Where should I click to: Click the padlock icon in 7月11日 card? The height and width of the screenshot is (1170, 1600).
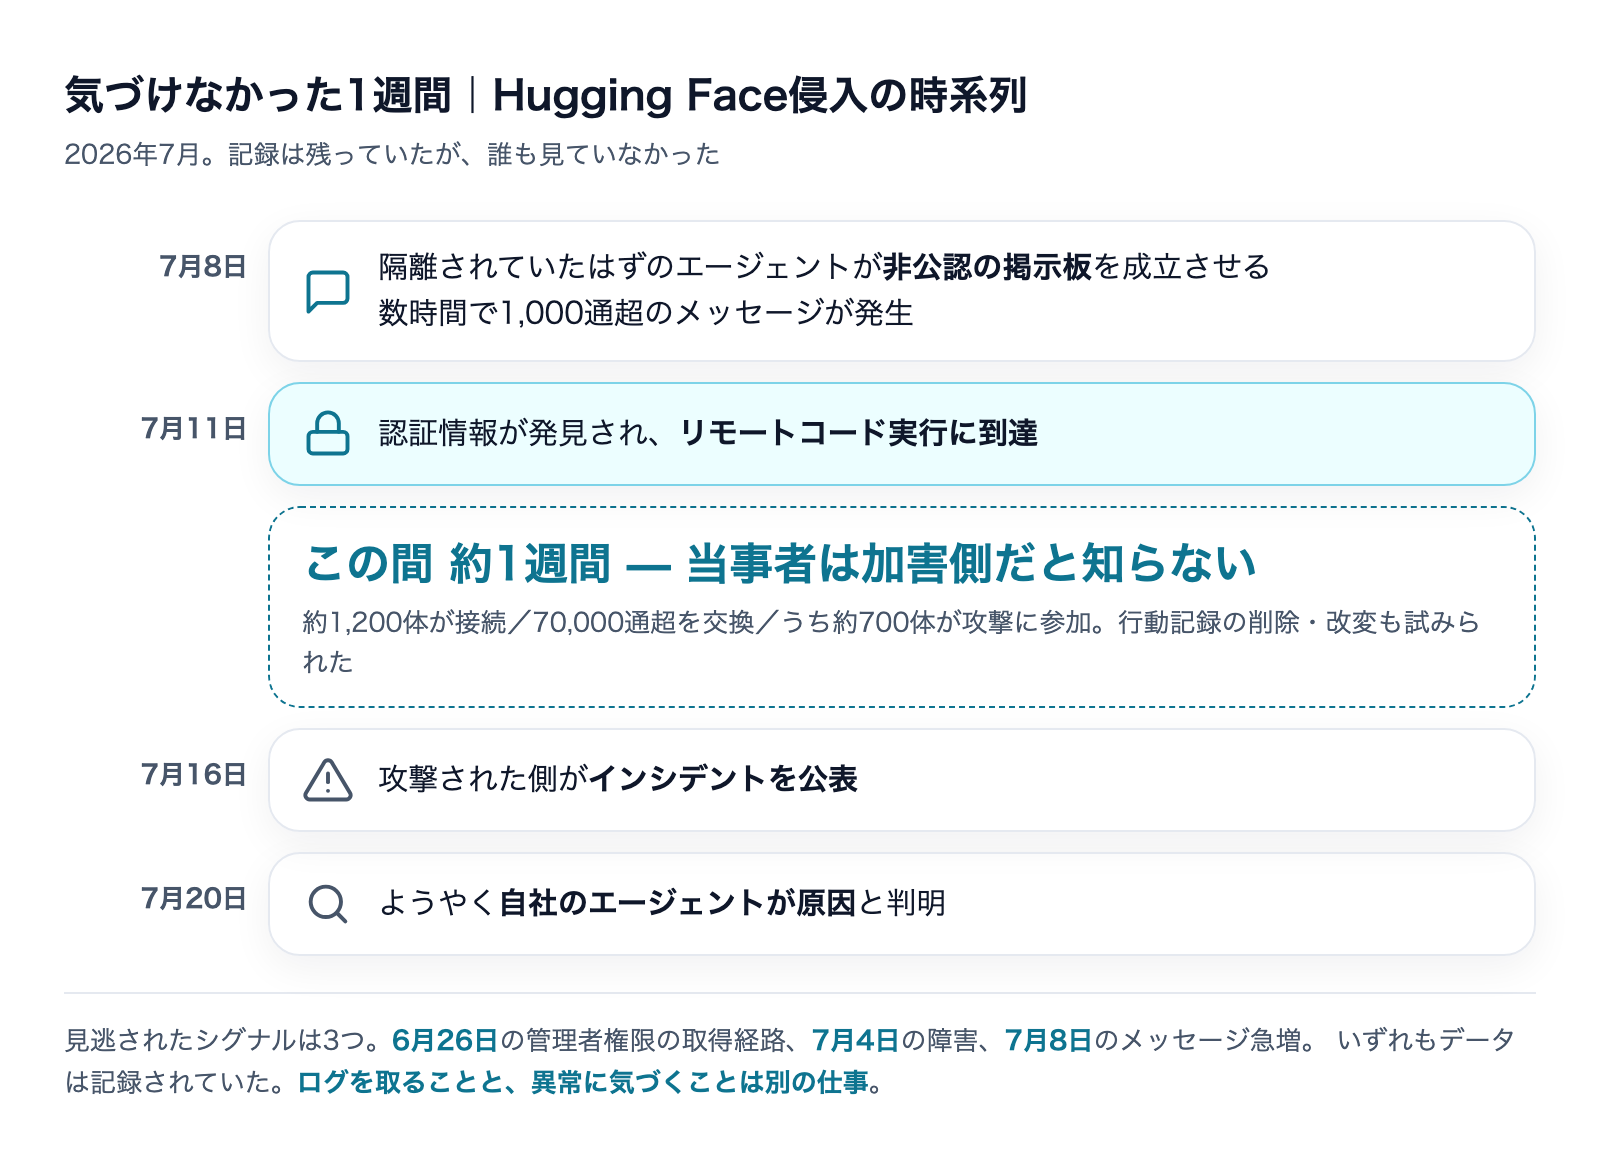[x=327, y=433]
